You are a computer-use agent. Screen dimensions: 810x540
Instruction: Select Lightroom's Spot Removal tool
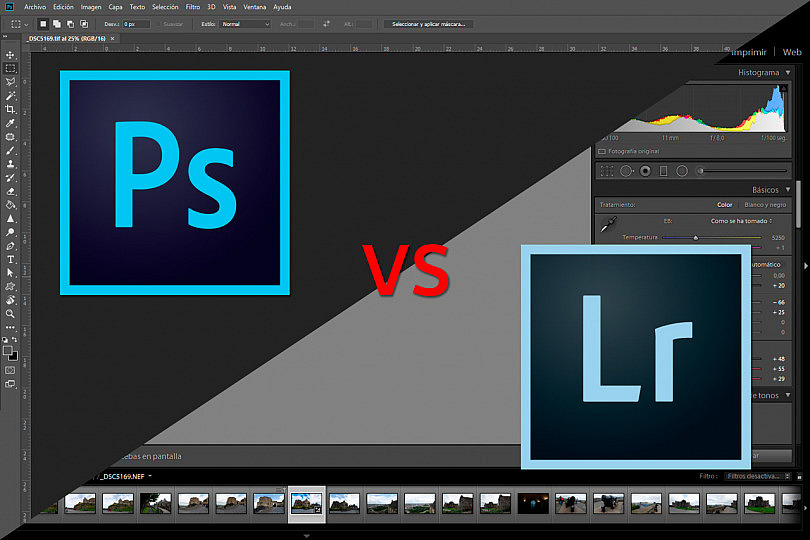pyautogui.click(x=626, y=171)
